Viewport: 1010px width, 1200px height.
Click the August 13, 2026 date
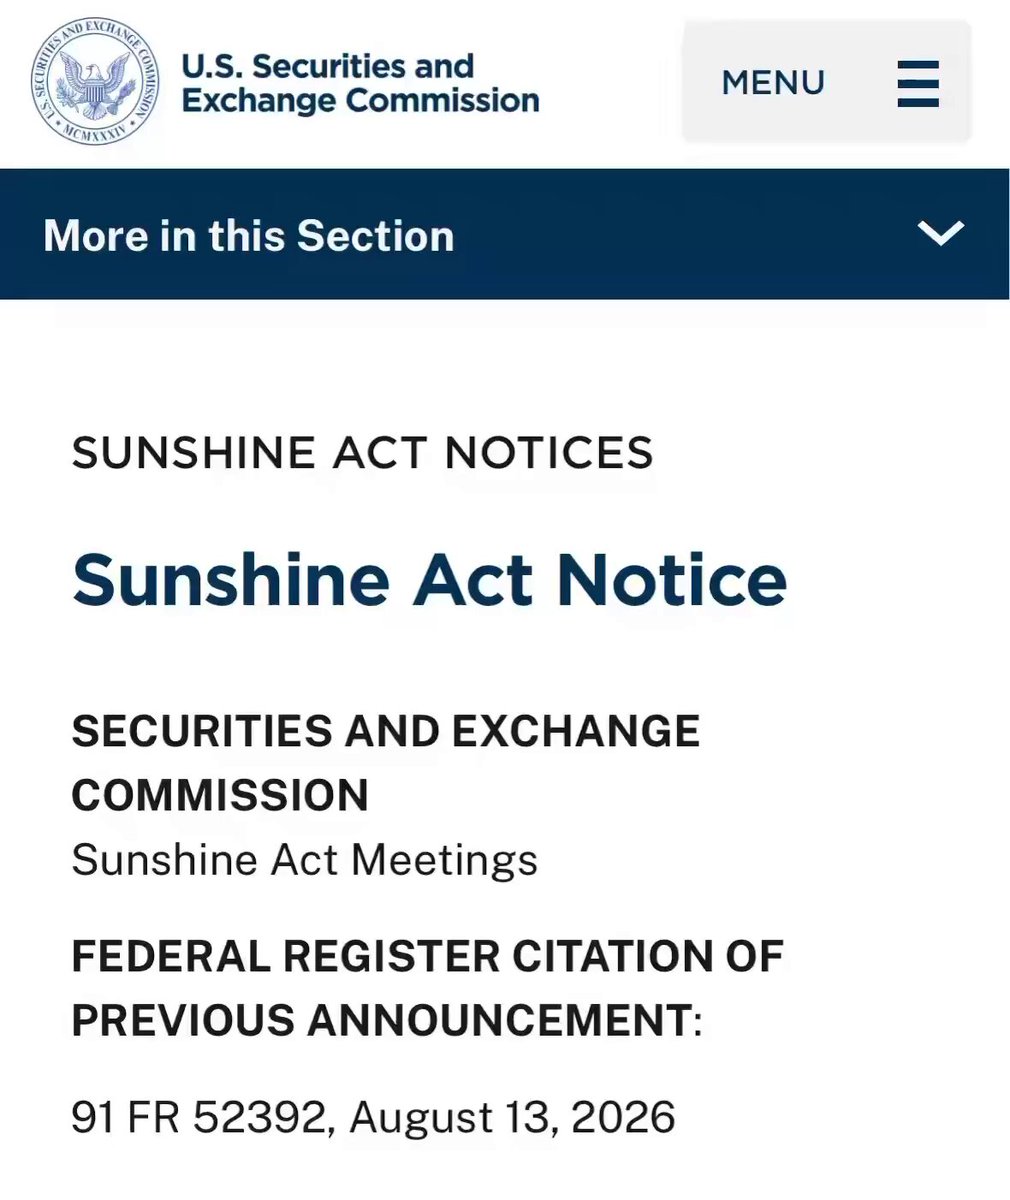point(512,1117)
